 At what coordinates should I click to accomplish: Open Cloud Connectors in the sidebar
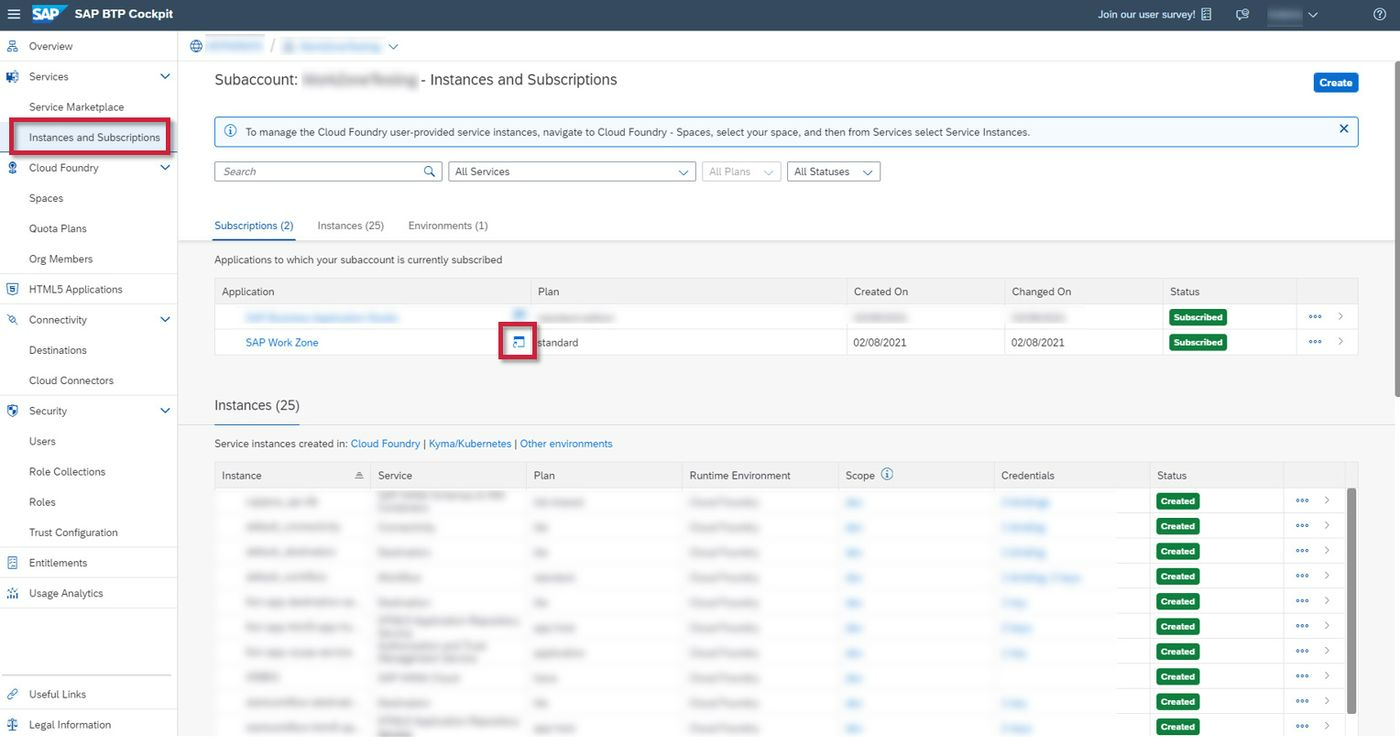71,380
